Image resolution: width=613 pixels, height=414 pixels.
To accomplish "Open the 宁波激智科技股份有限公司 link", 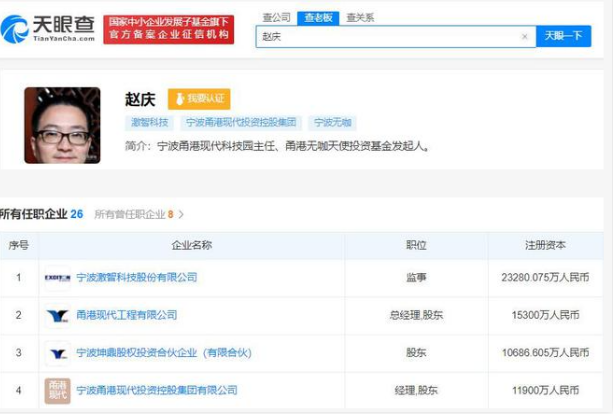I will pyautogui.click(x=137, y=278).
